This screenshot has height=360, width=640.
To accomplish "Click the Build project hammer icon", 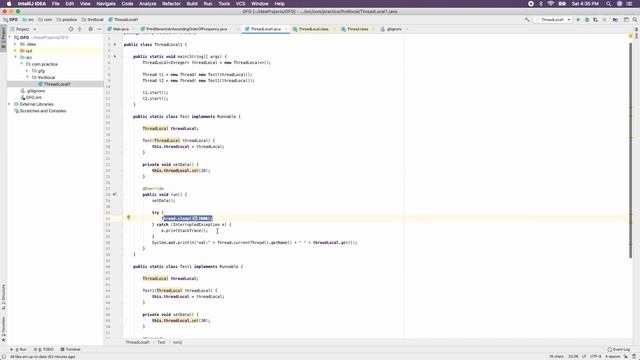I will 527,20.
